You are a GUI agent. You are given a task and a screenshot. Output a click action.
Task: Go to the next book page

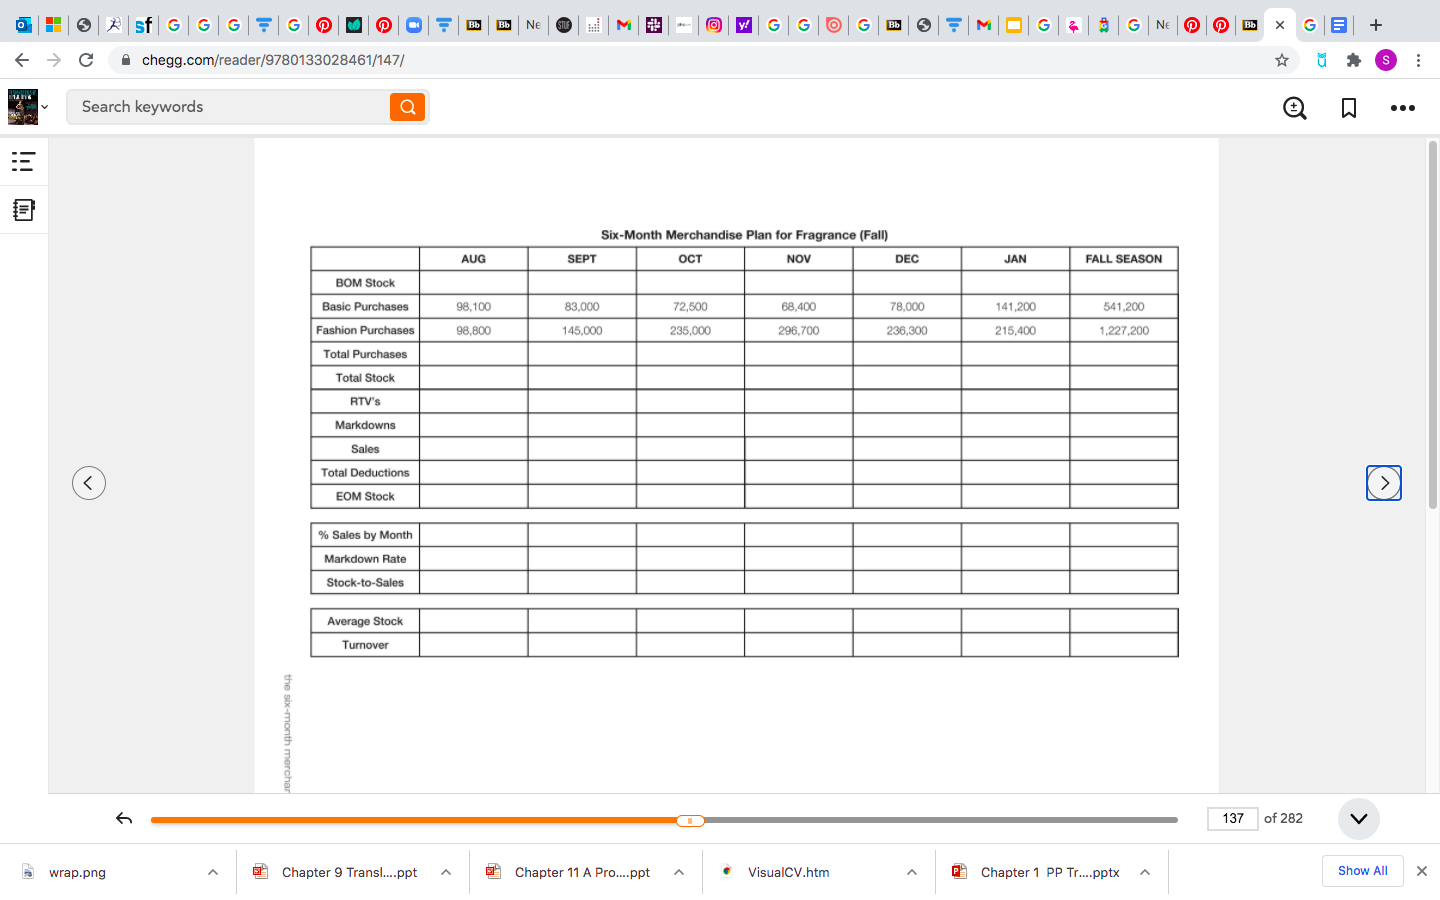pyautogui.click(x=1384, y=483)
